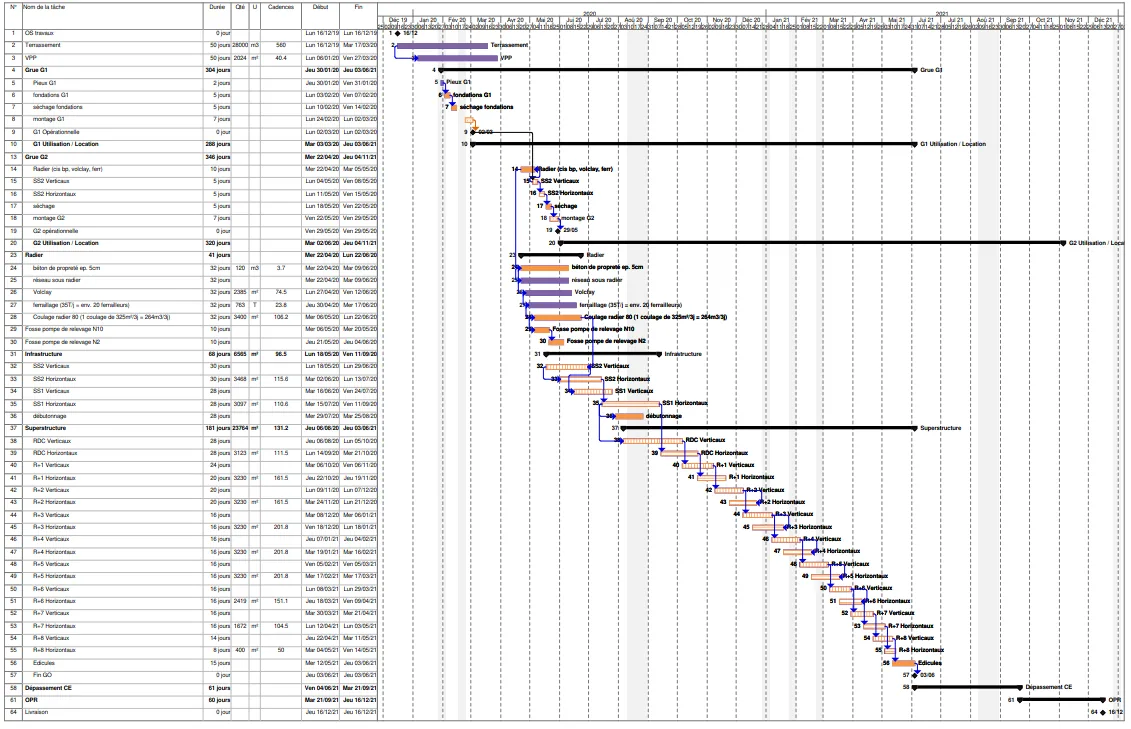Select the "Sep 20" month in the timescale
Image resolution: width=1131 pixels, height=729 pixels.
click(x=663, y=20)
